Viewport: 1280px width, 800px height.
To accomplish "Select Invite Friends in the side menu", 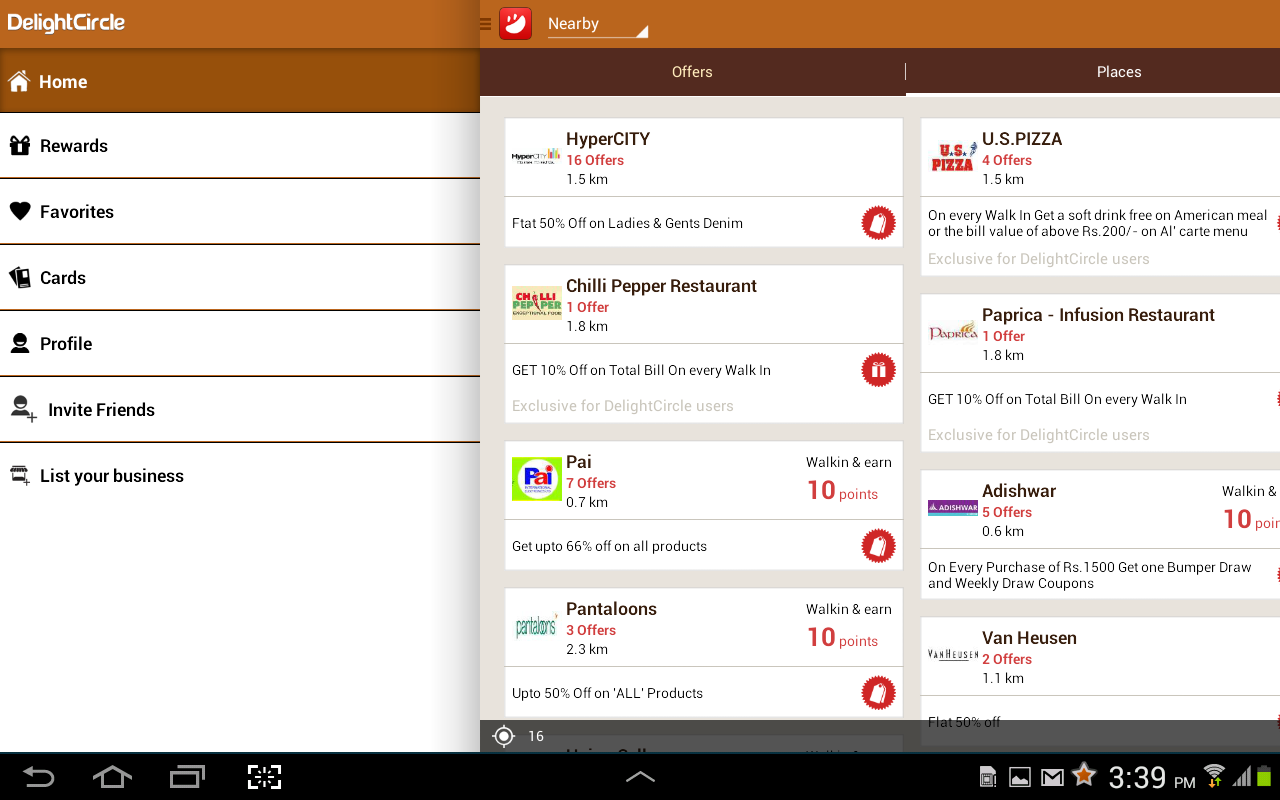I will click(240, 410).
